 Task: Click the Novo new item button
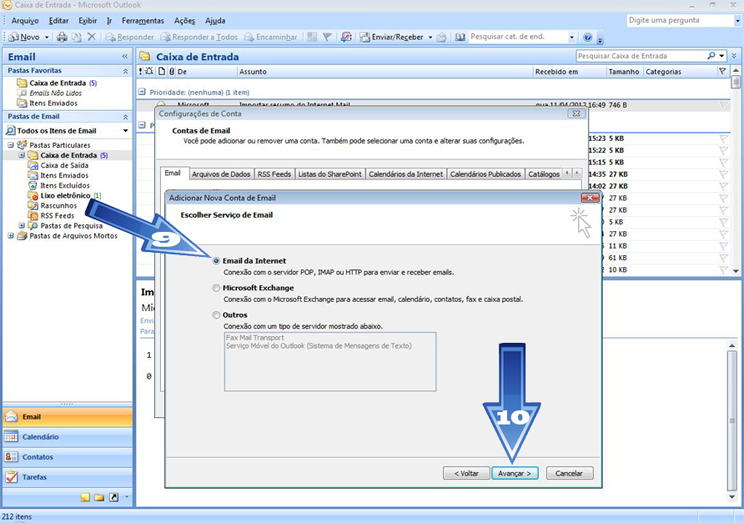pos(24,37)
